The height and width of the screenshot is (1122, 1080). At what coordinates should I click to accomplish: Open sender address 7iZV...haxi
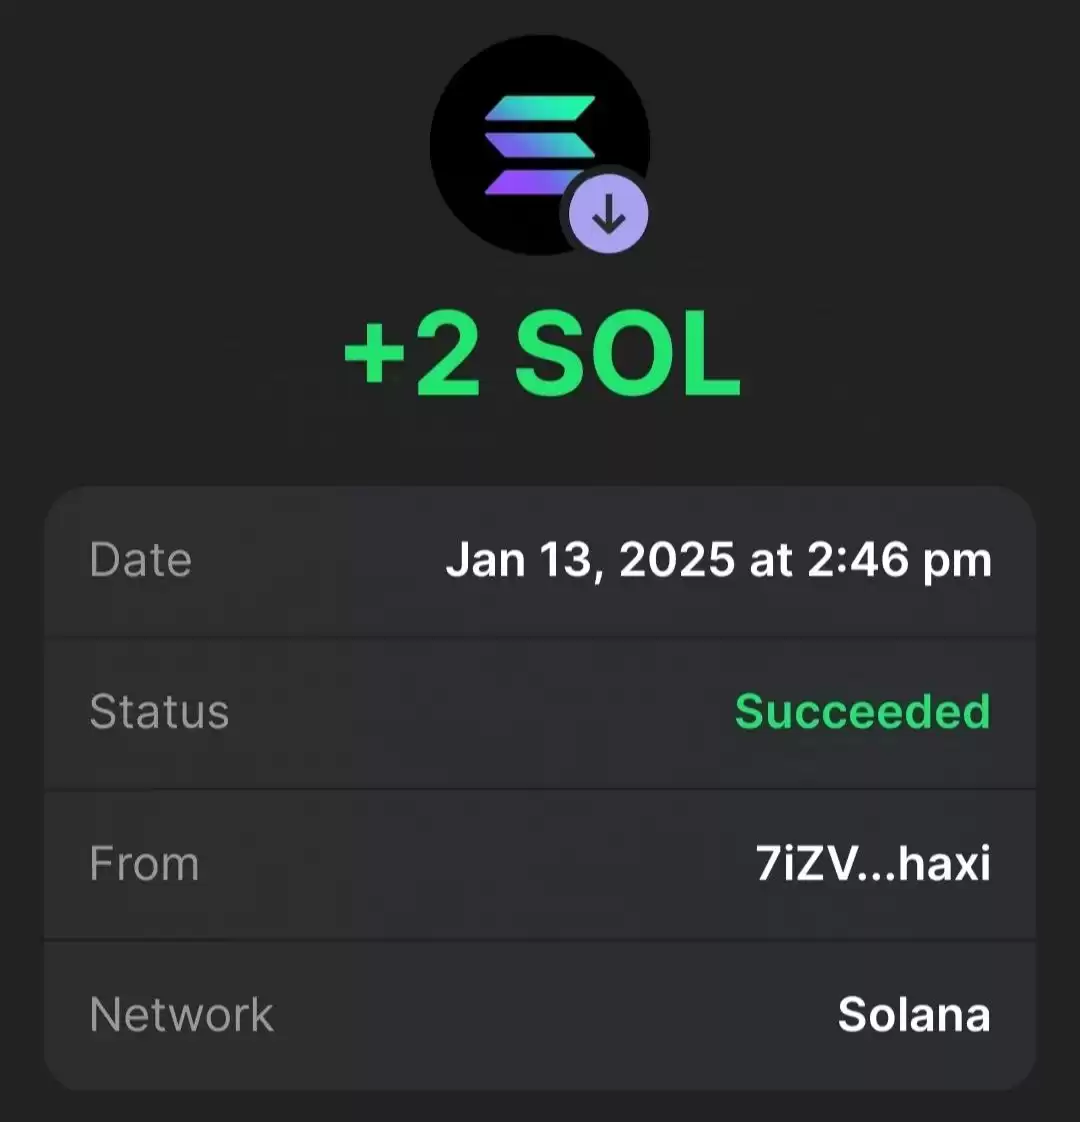pyautogui.click(x=873, y=864)
